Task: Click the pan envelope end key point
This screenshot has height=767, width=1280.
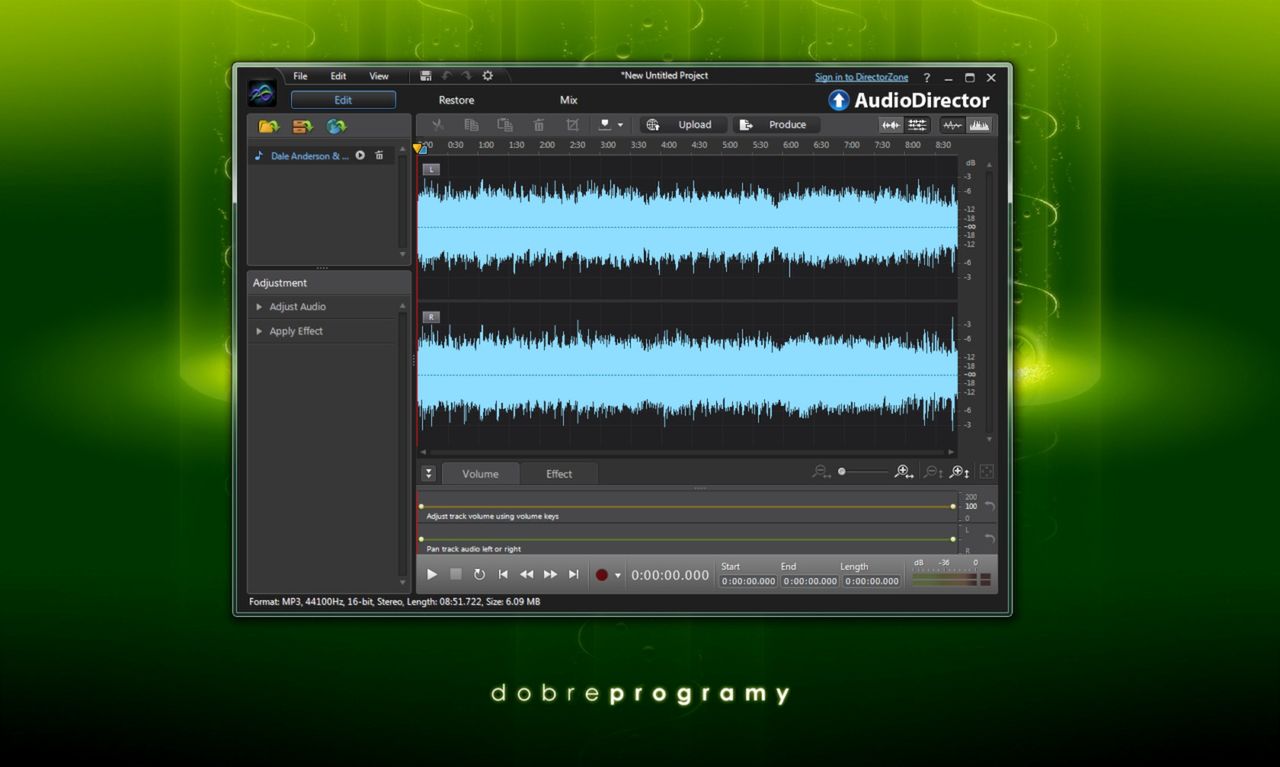Action: coord(953,538)
